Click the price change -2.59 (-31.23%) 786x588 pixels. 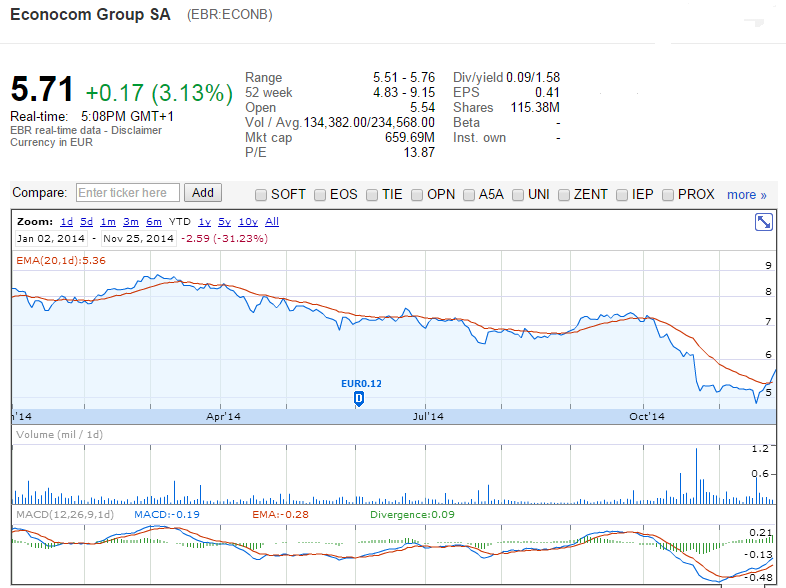click(x=225, y=239)
